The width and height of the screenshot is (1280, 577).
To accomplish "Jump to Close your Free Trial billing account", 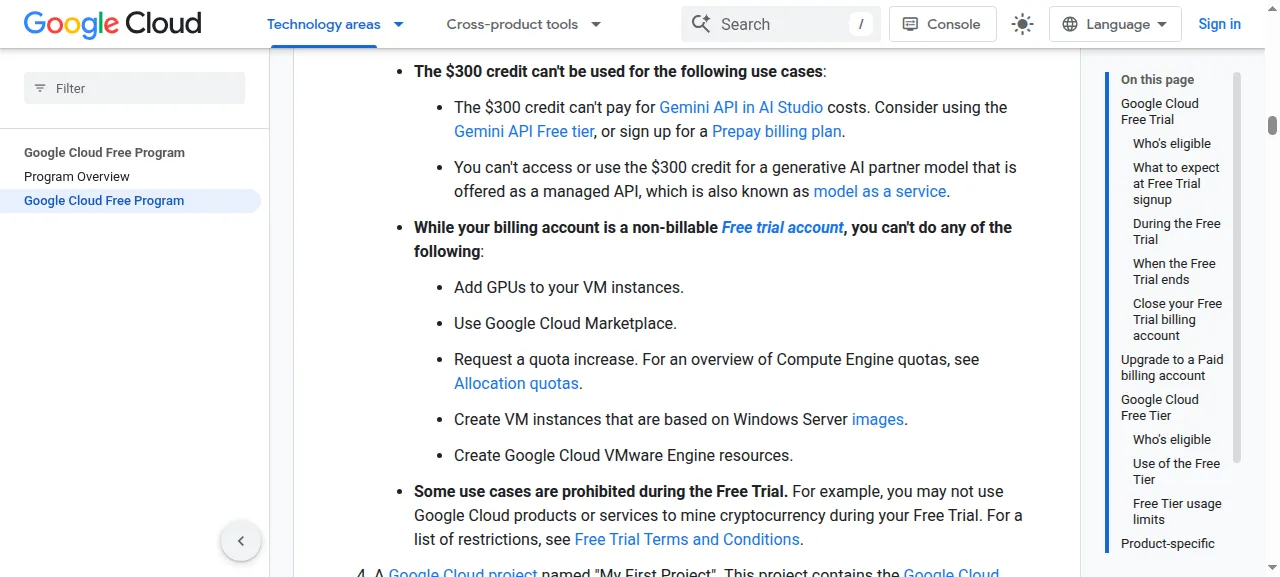I will (1177, 319).
